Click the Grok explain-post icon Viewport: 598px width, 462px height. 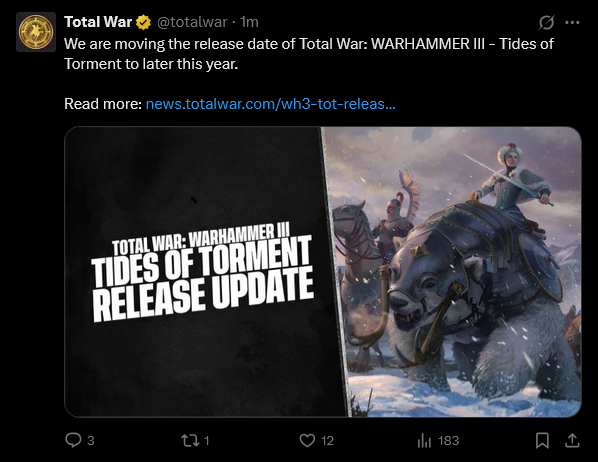(x=546, y=22)
